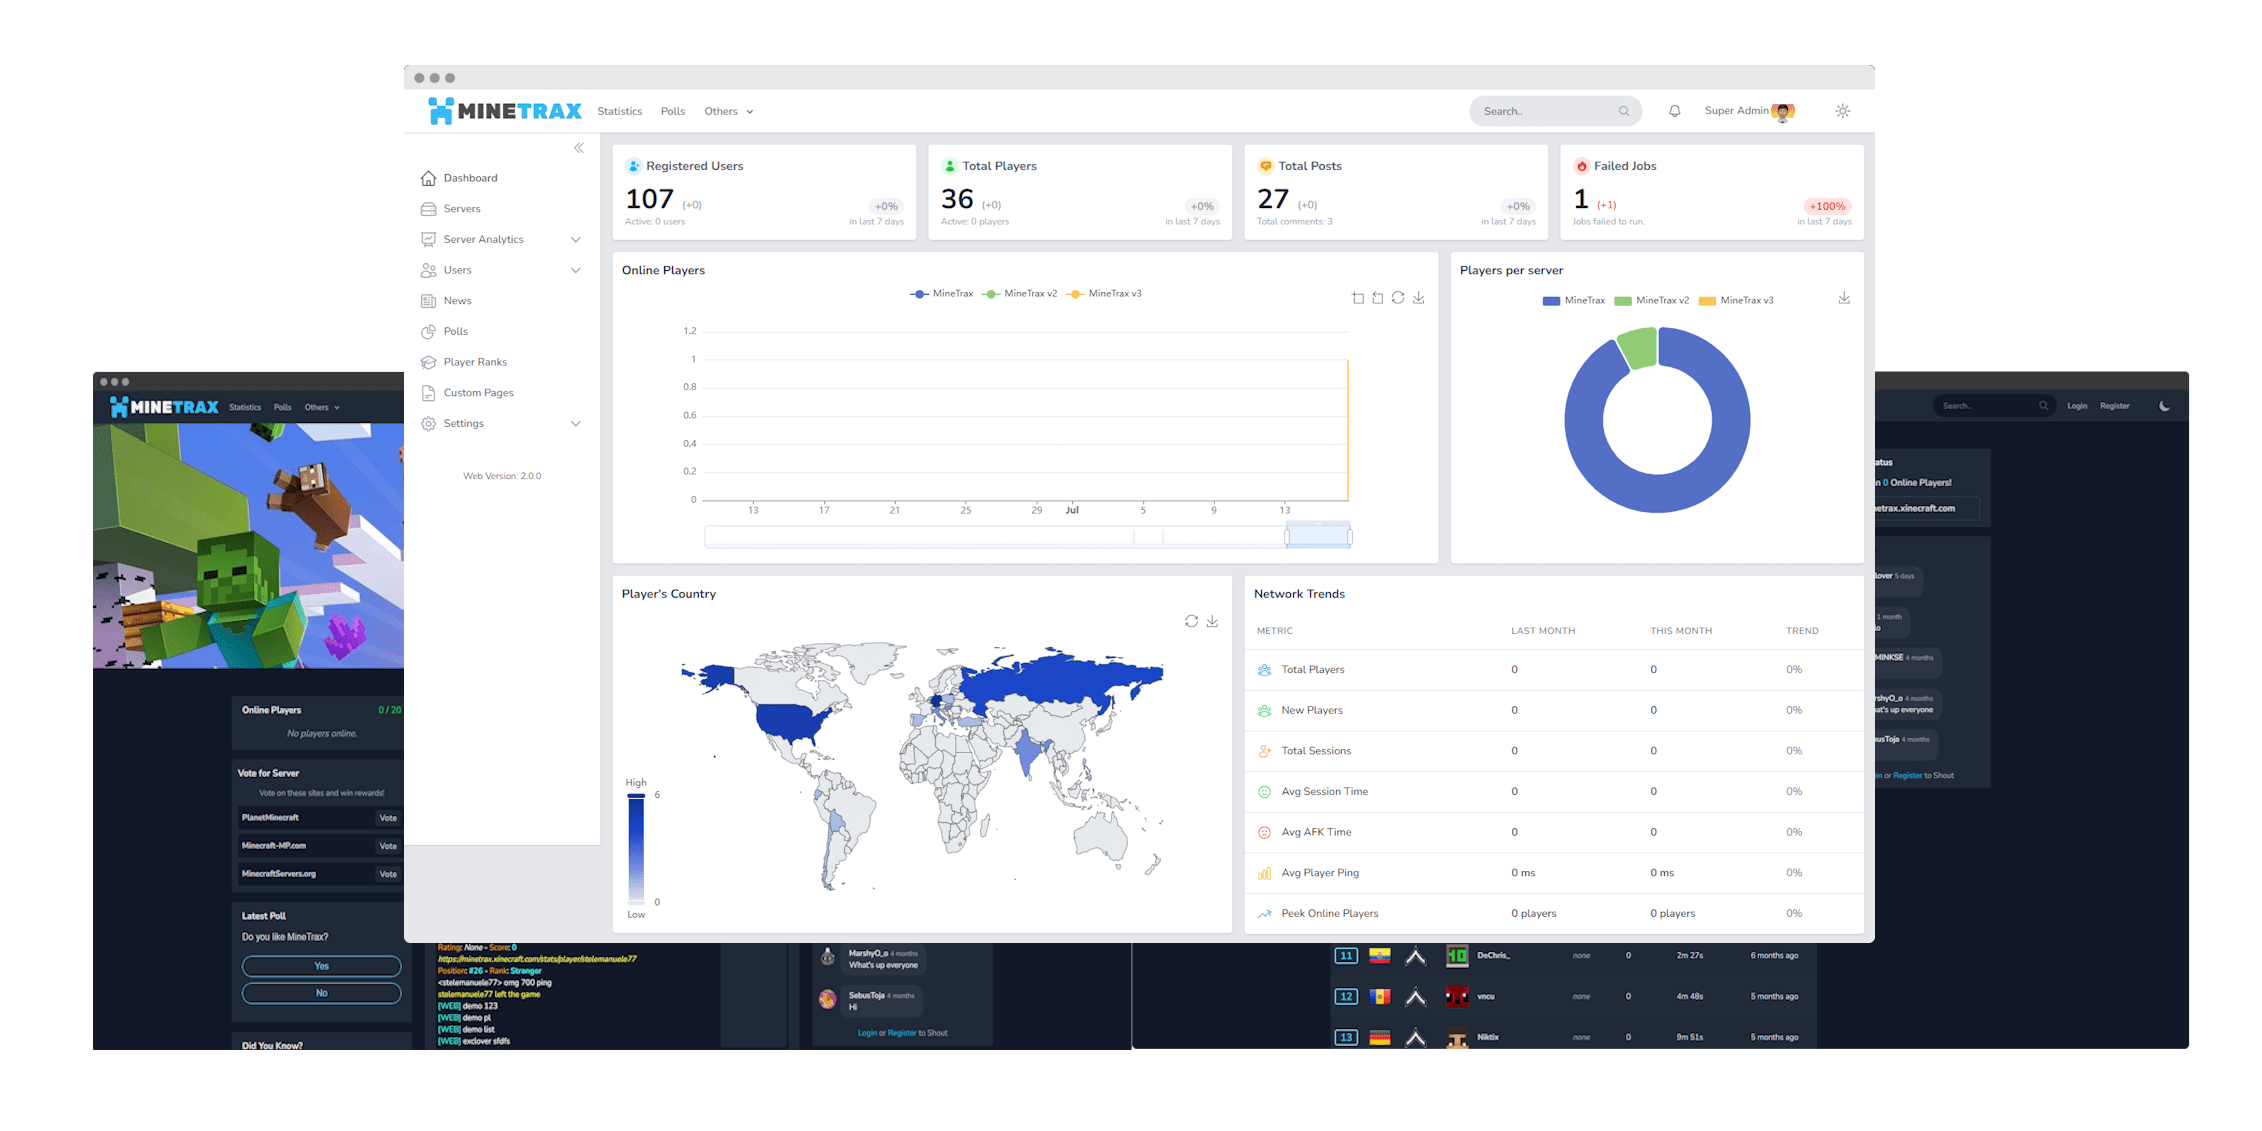The width and height of the screenshot is (2262, 1131).
Task: Expand the Users sidebar section
Action: point(457,270)
